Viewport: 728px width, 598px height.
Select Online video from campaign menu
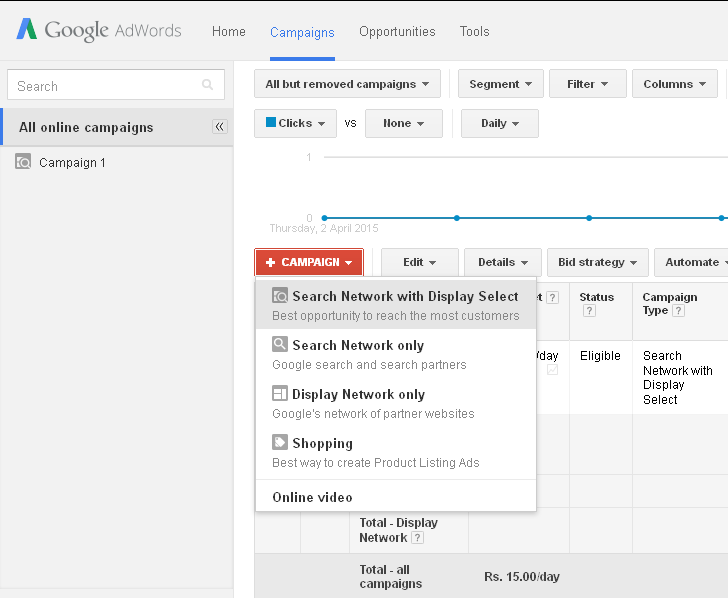312,497
